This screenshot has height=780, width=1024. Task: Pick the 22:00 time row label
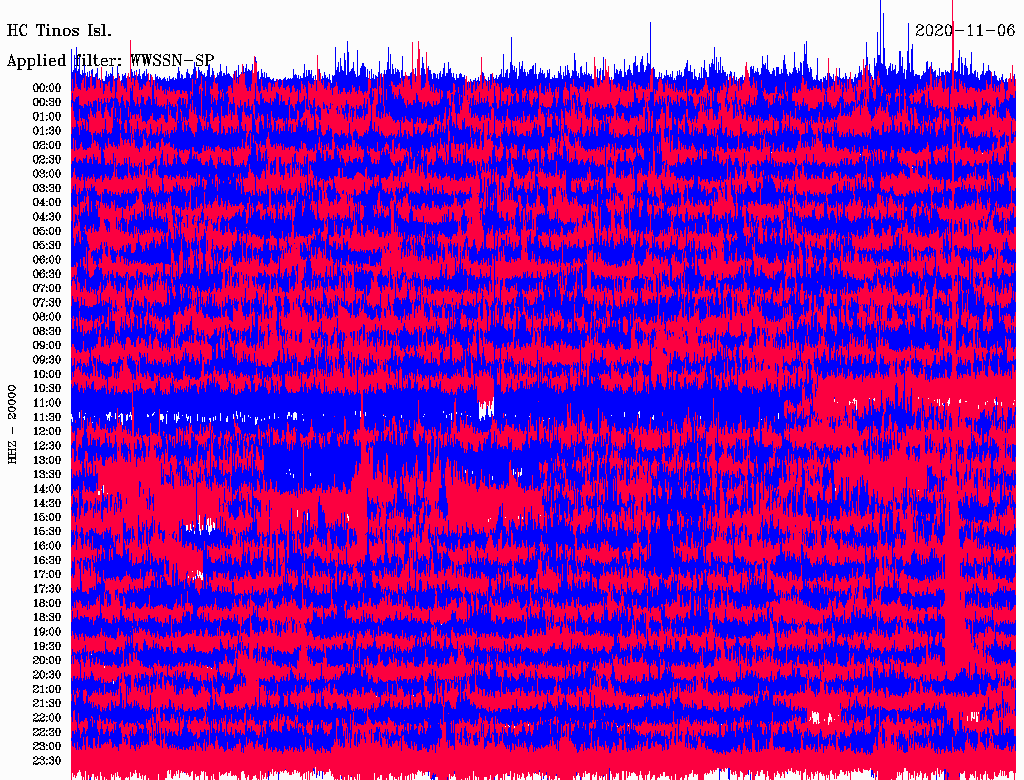click(47, 718)
